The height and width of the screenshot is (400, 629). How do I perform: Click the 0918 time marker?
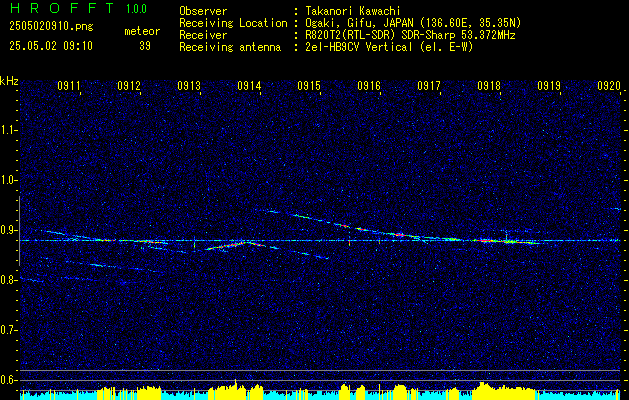[489, 85]
